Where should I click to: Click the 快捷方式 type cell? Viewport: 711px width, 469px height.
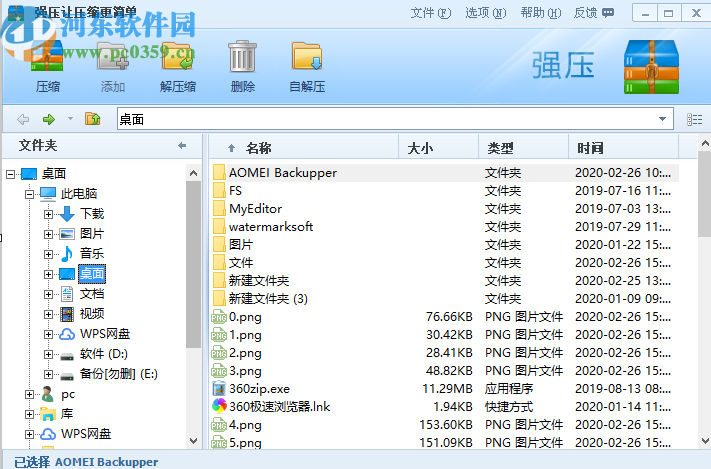(509, 407)
